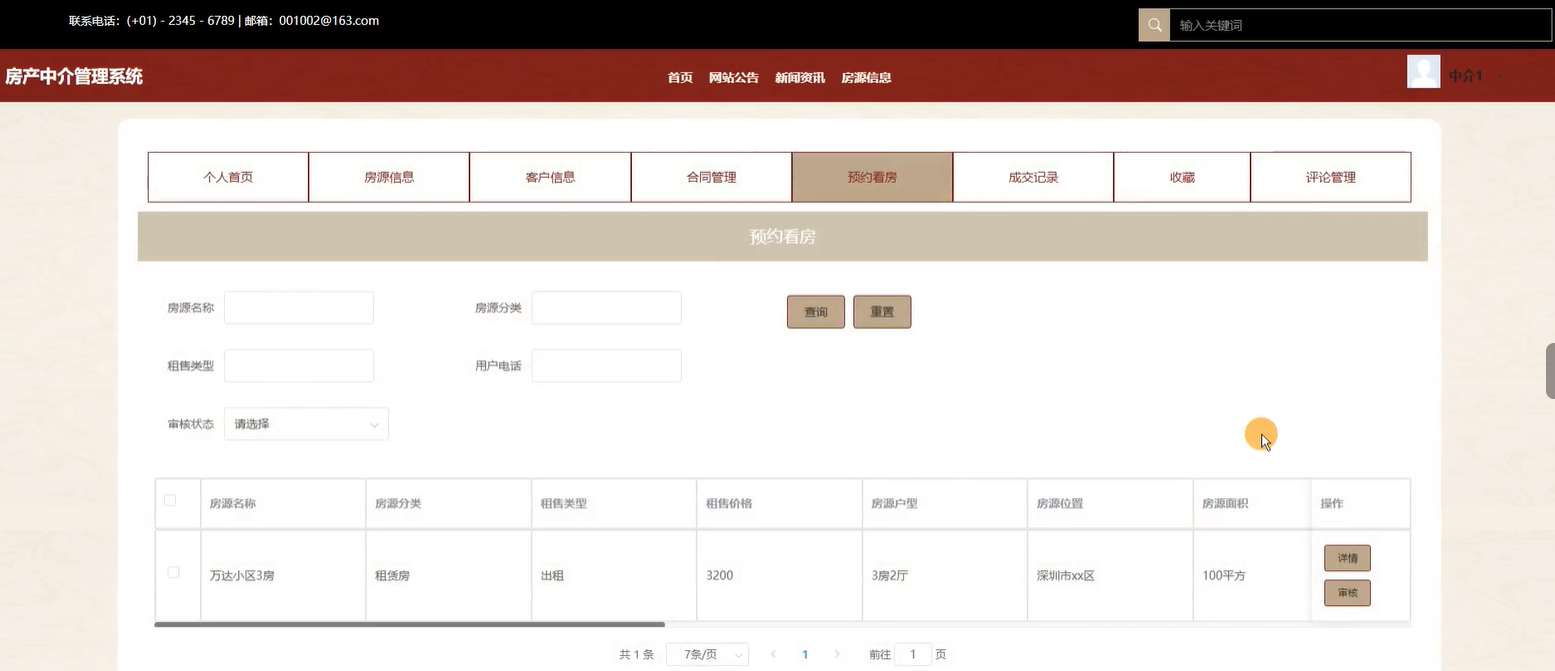1555x671 pixels.
Task: Check the 万达小区3房 row checkbox
Action: pyautogui.click(x=173, y=573)
